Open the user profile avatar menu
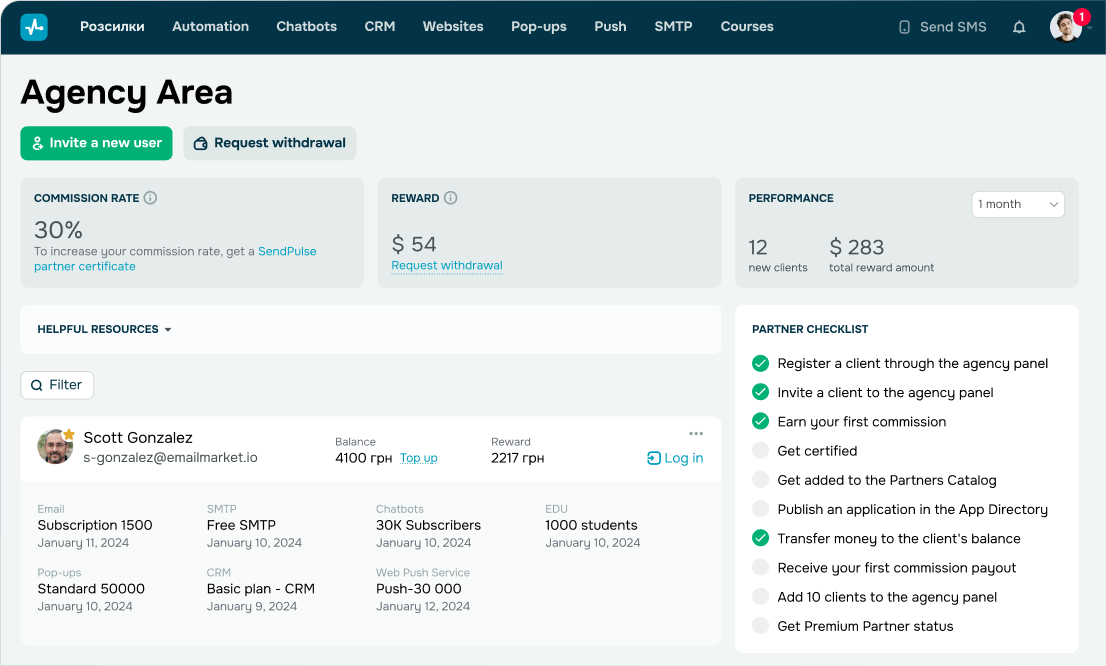This screenshot has height=666, width=1106. (x=1066, y=27)
